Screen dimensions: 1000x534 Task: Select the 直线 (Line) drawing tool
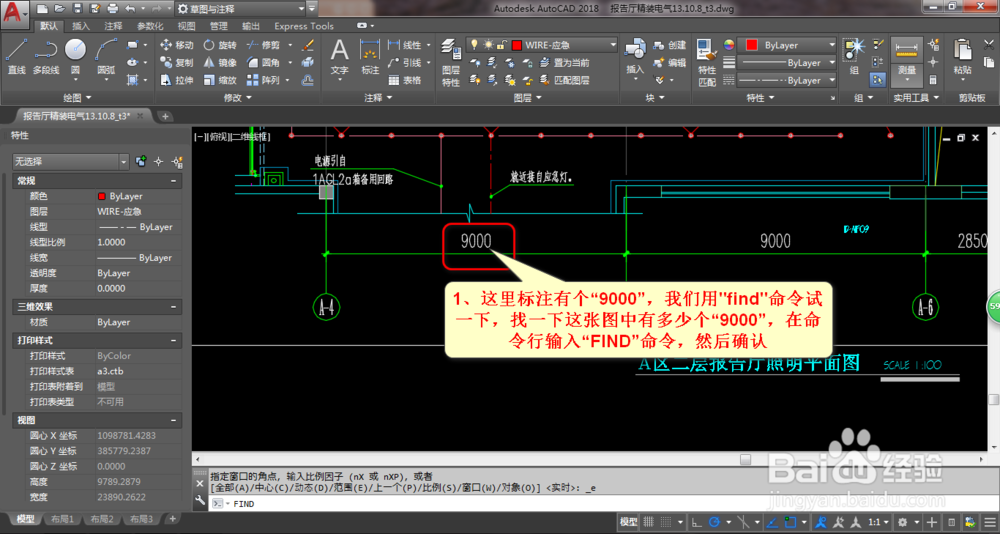click(x=16, y=56)
